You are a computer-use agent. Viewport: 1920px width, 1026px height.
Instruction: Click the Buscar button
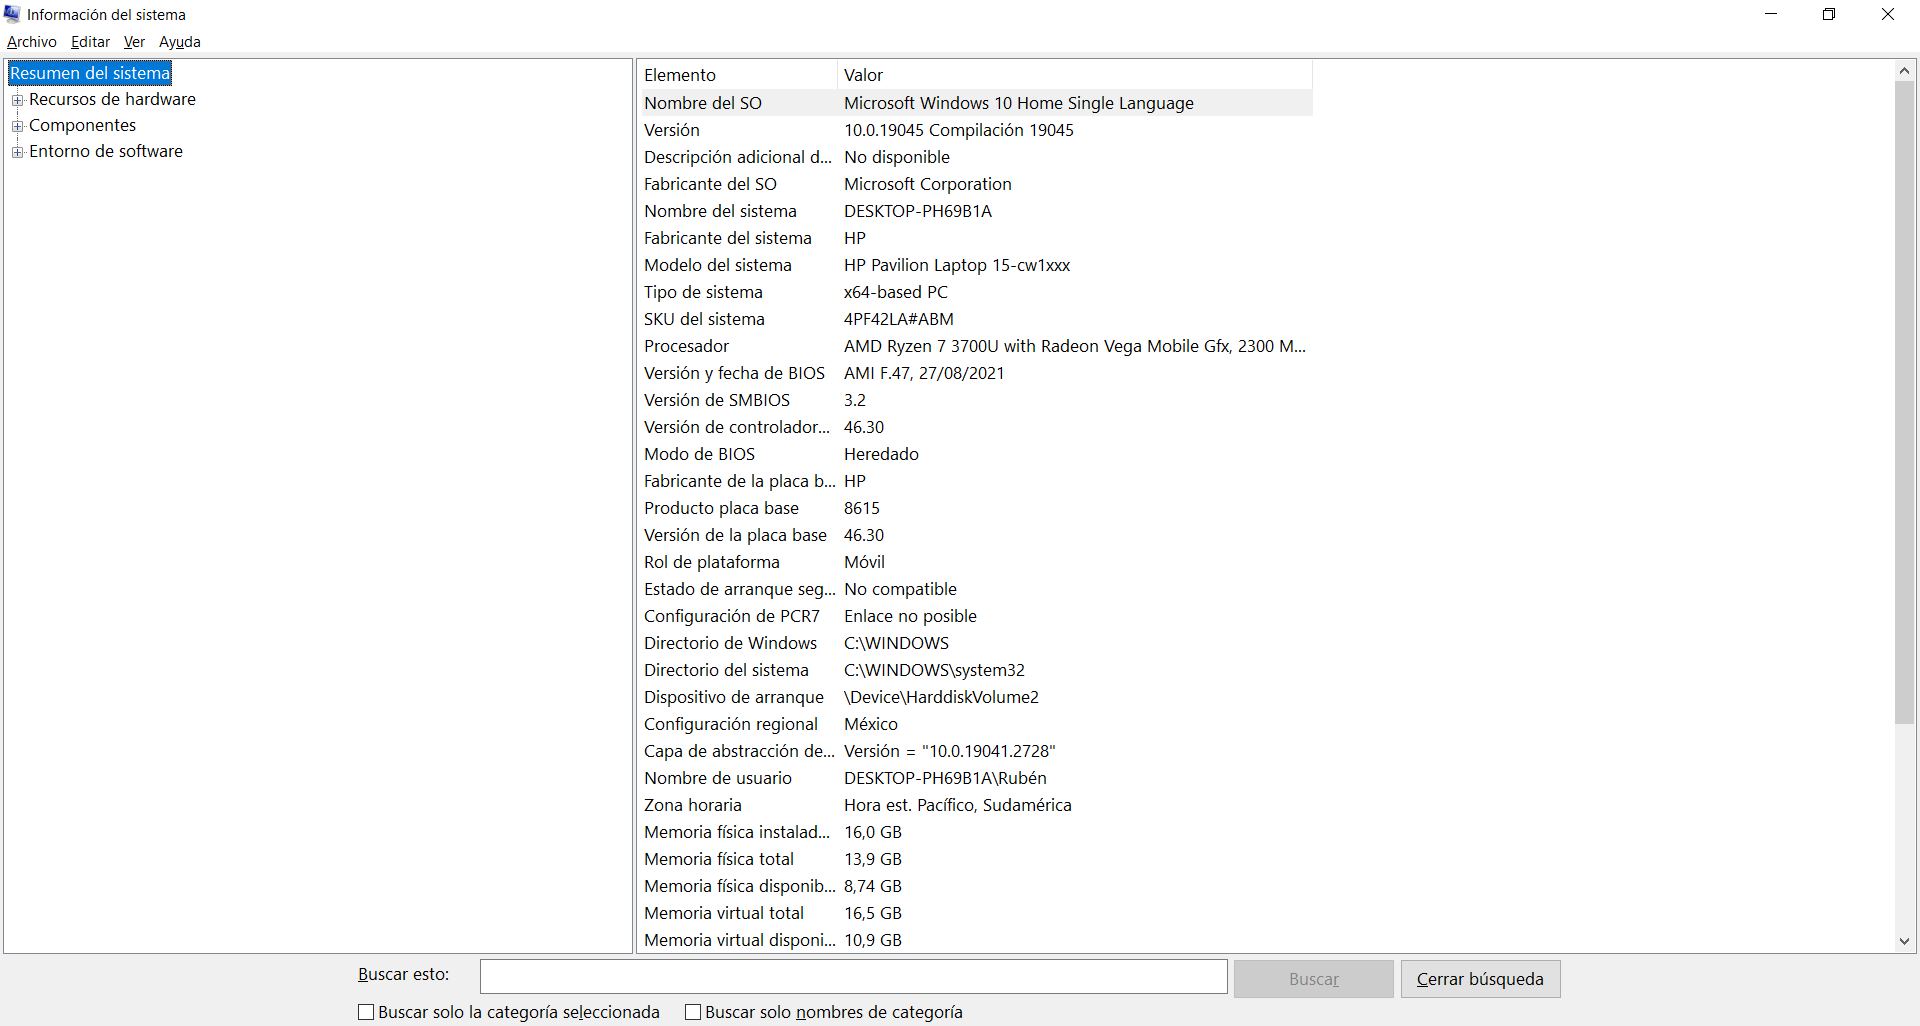coord(1313,979)
